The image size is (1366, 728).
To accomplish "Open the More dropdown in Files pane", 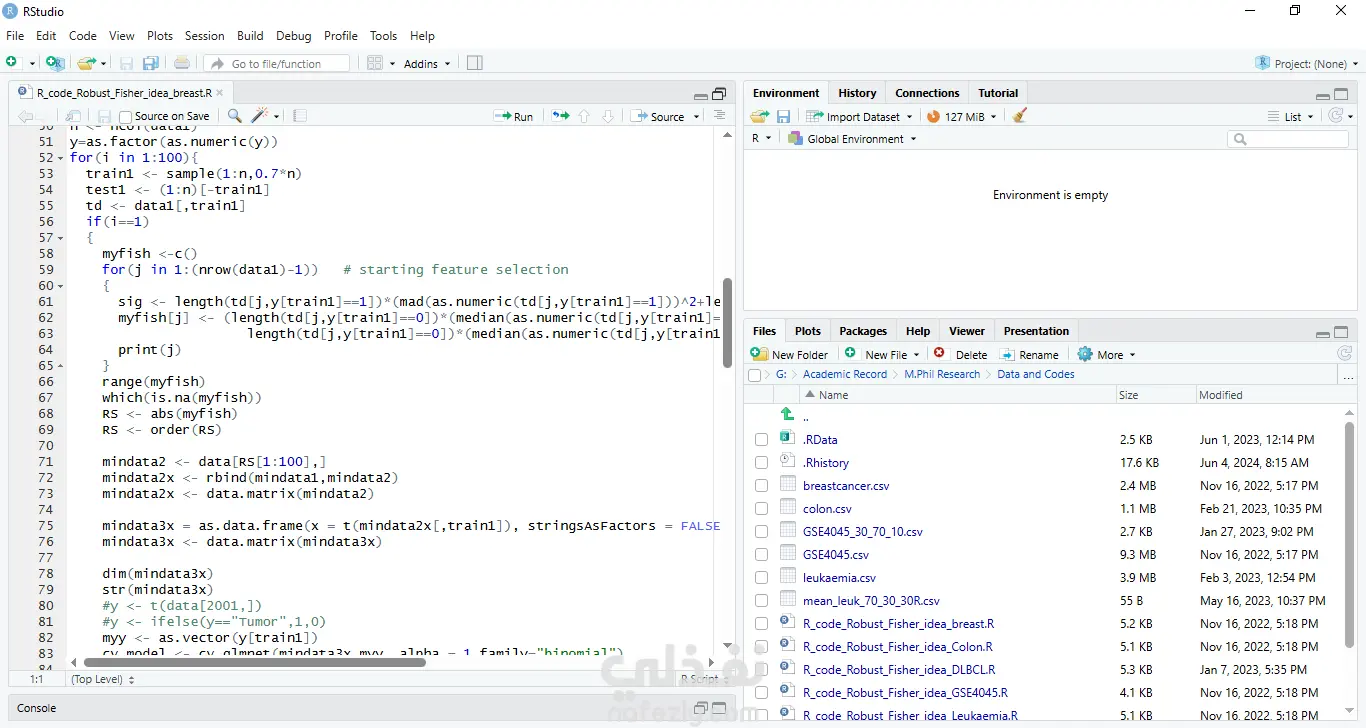I will click(1107, 354).
